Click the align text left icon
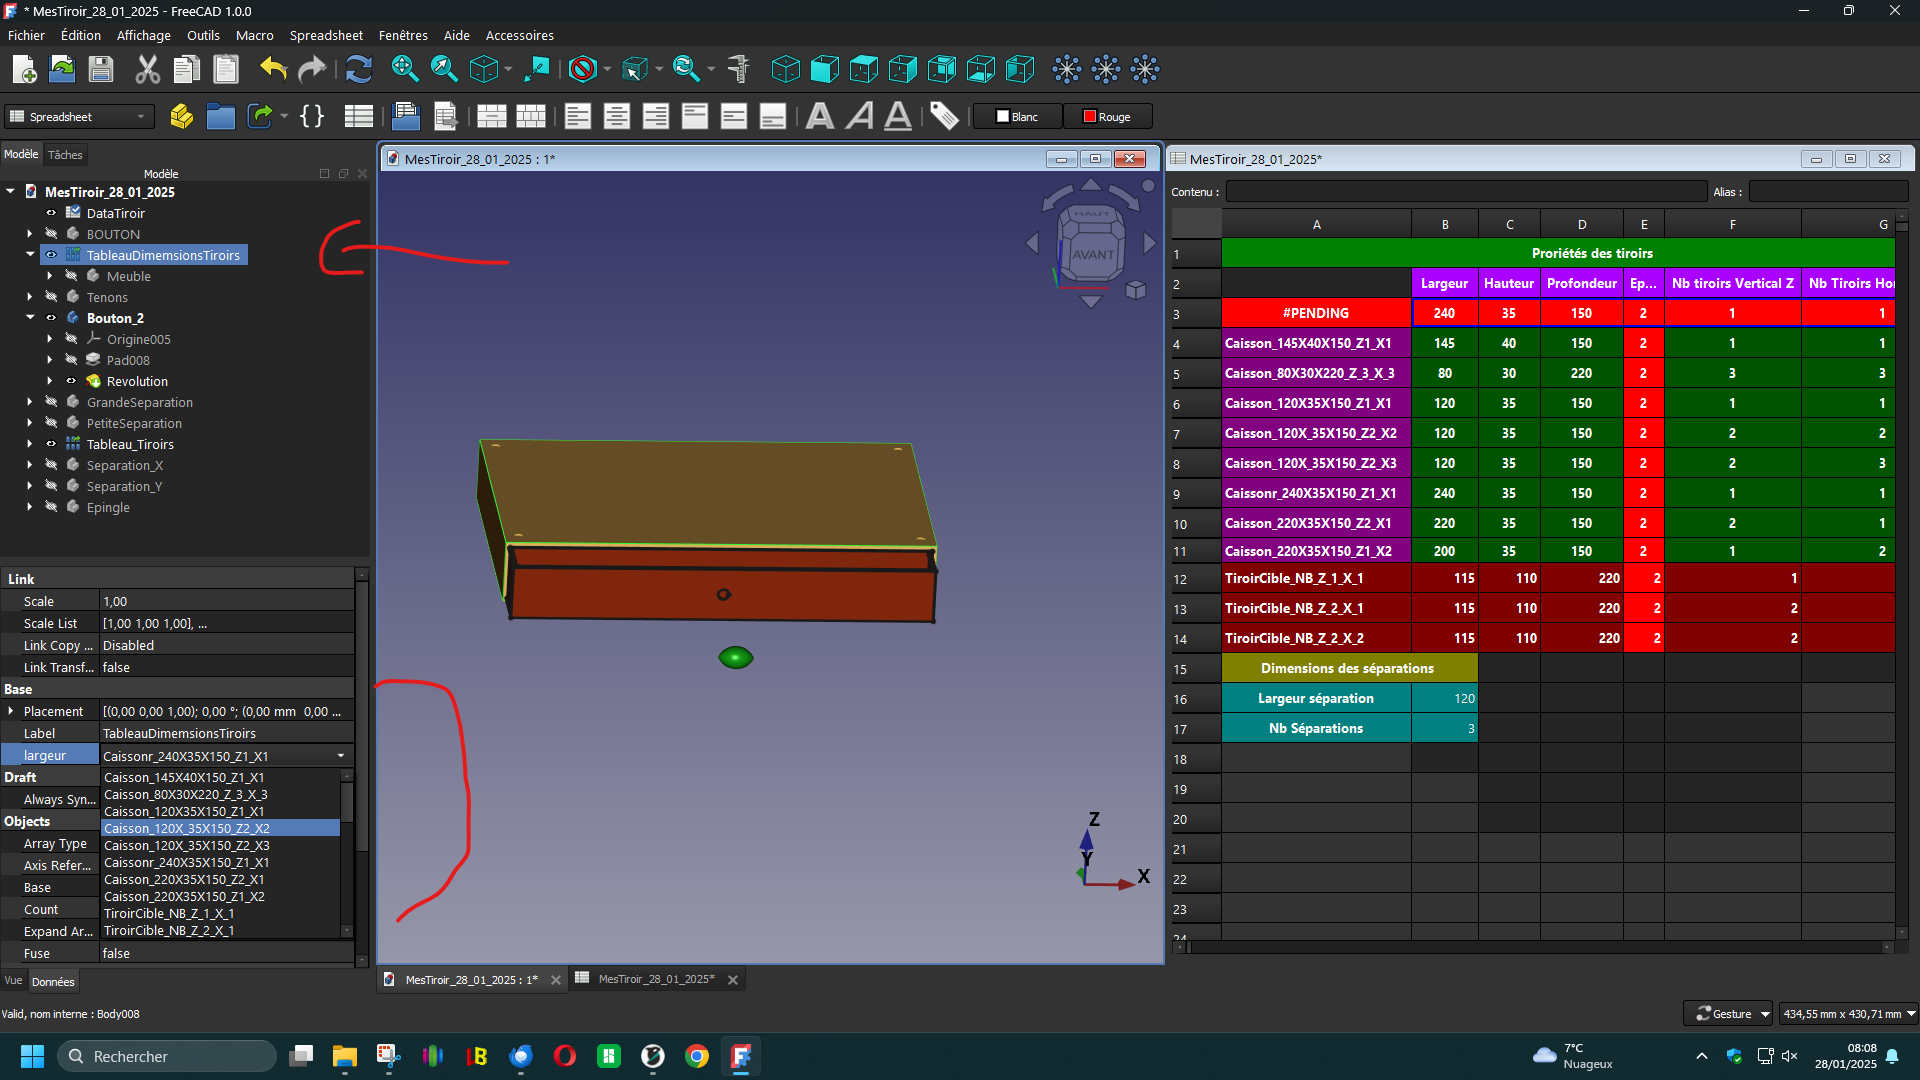Screen dimensions: 1920x1080 tap(578, 117)
